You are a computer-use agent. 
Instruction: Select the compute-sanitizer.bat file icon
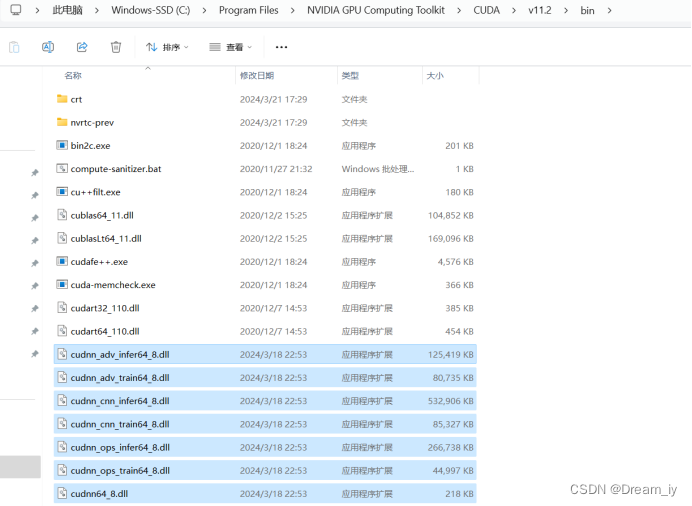62,169
